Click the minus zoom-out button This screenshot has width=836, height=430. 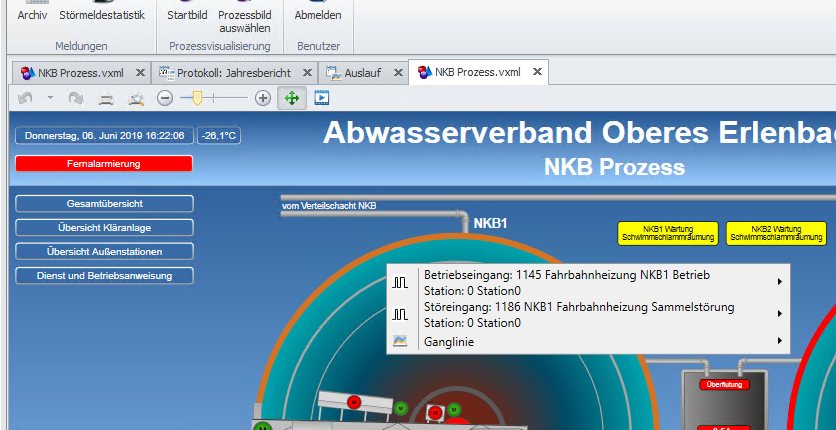(x=165, y=98)
